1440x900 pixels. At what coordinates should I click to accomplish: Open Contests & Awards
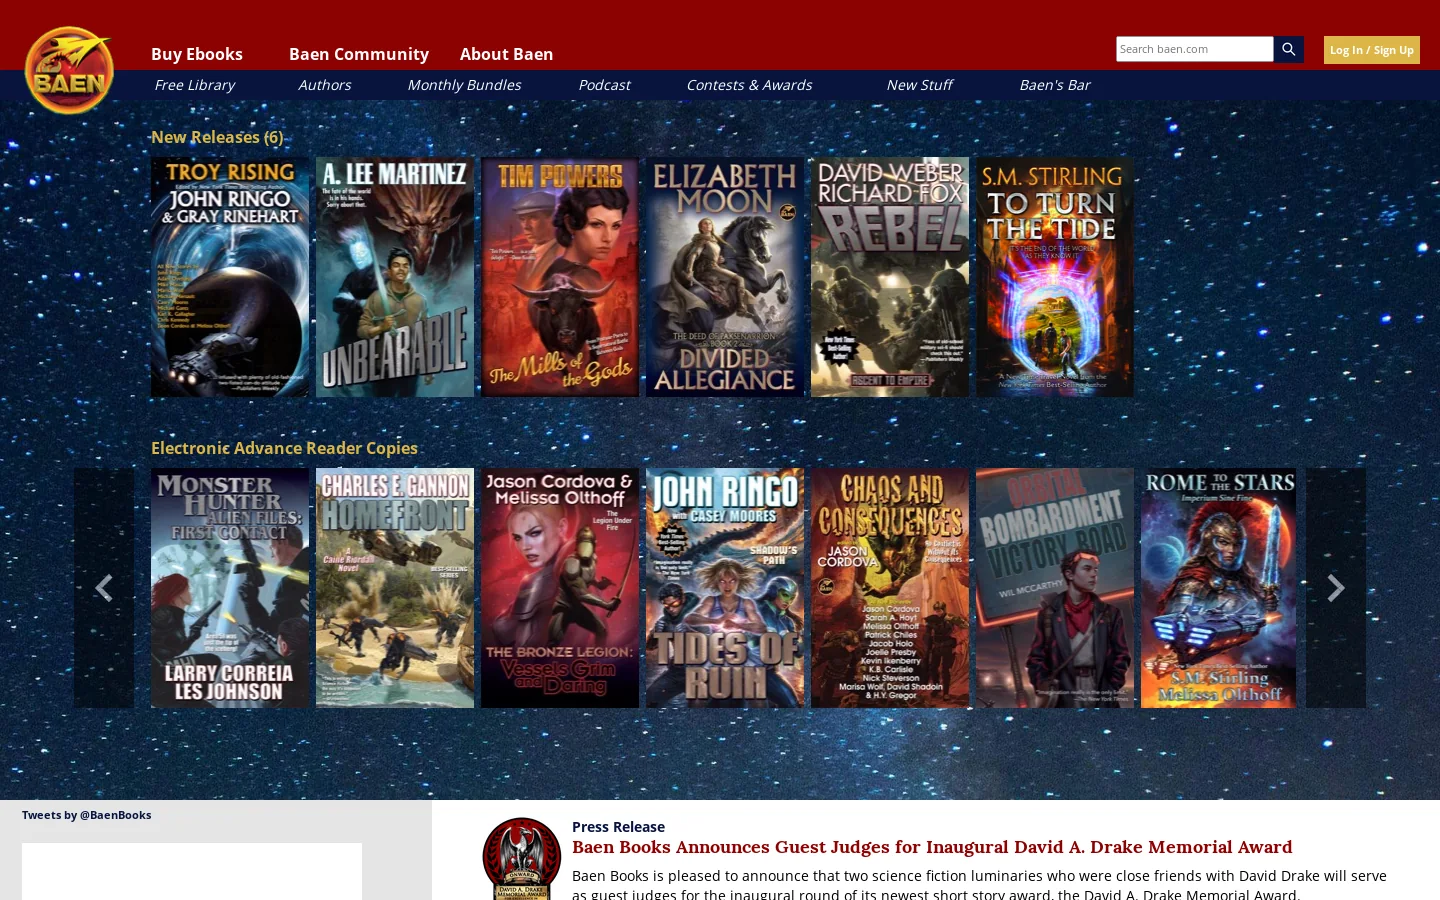pyautogui.click(x=749, y=85)
